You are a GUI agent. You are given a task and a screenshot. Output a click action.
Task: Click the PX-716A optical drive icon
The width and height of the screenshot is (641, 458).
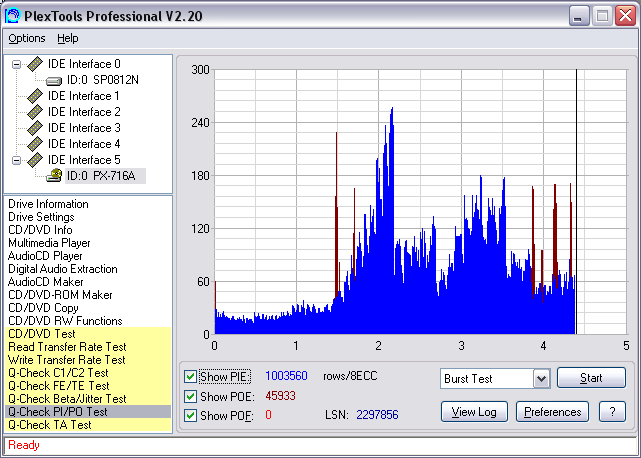click(54, 175)
